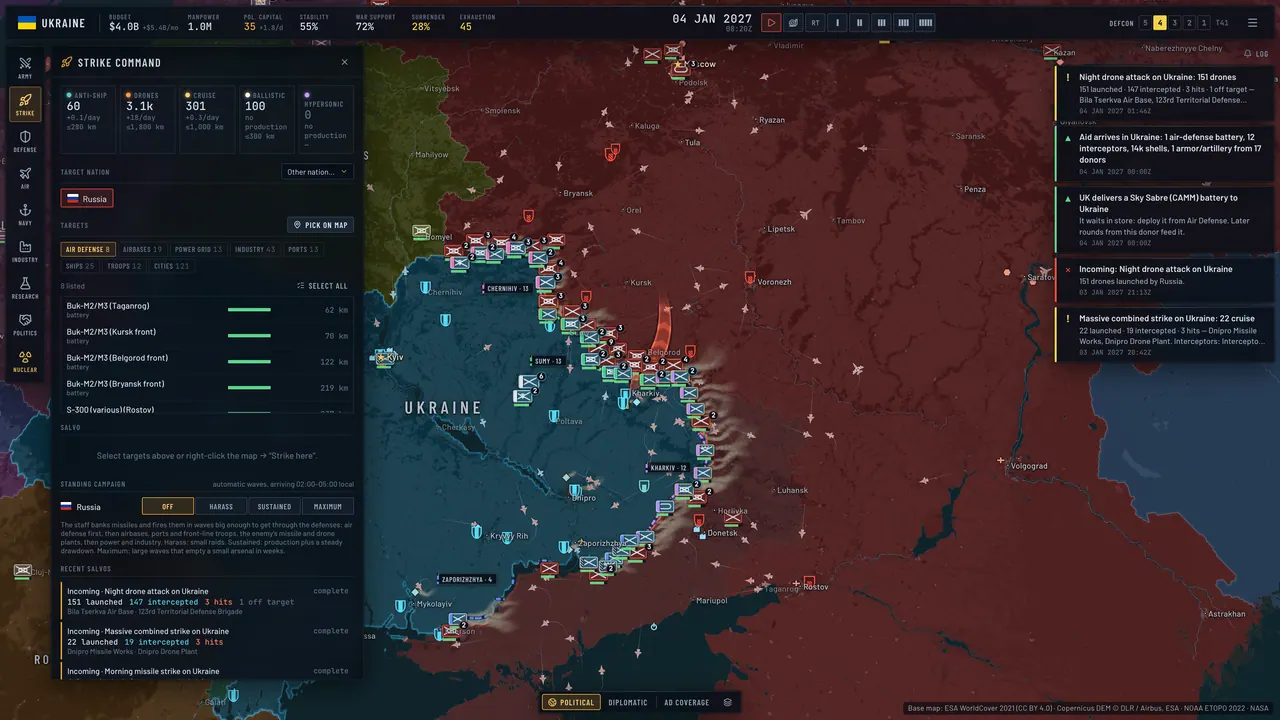Screen dimensions: 1280x720
Task: Switch to the Cities targets tab
Action: (171, 266)
